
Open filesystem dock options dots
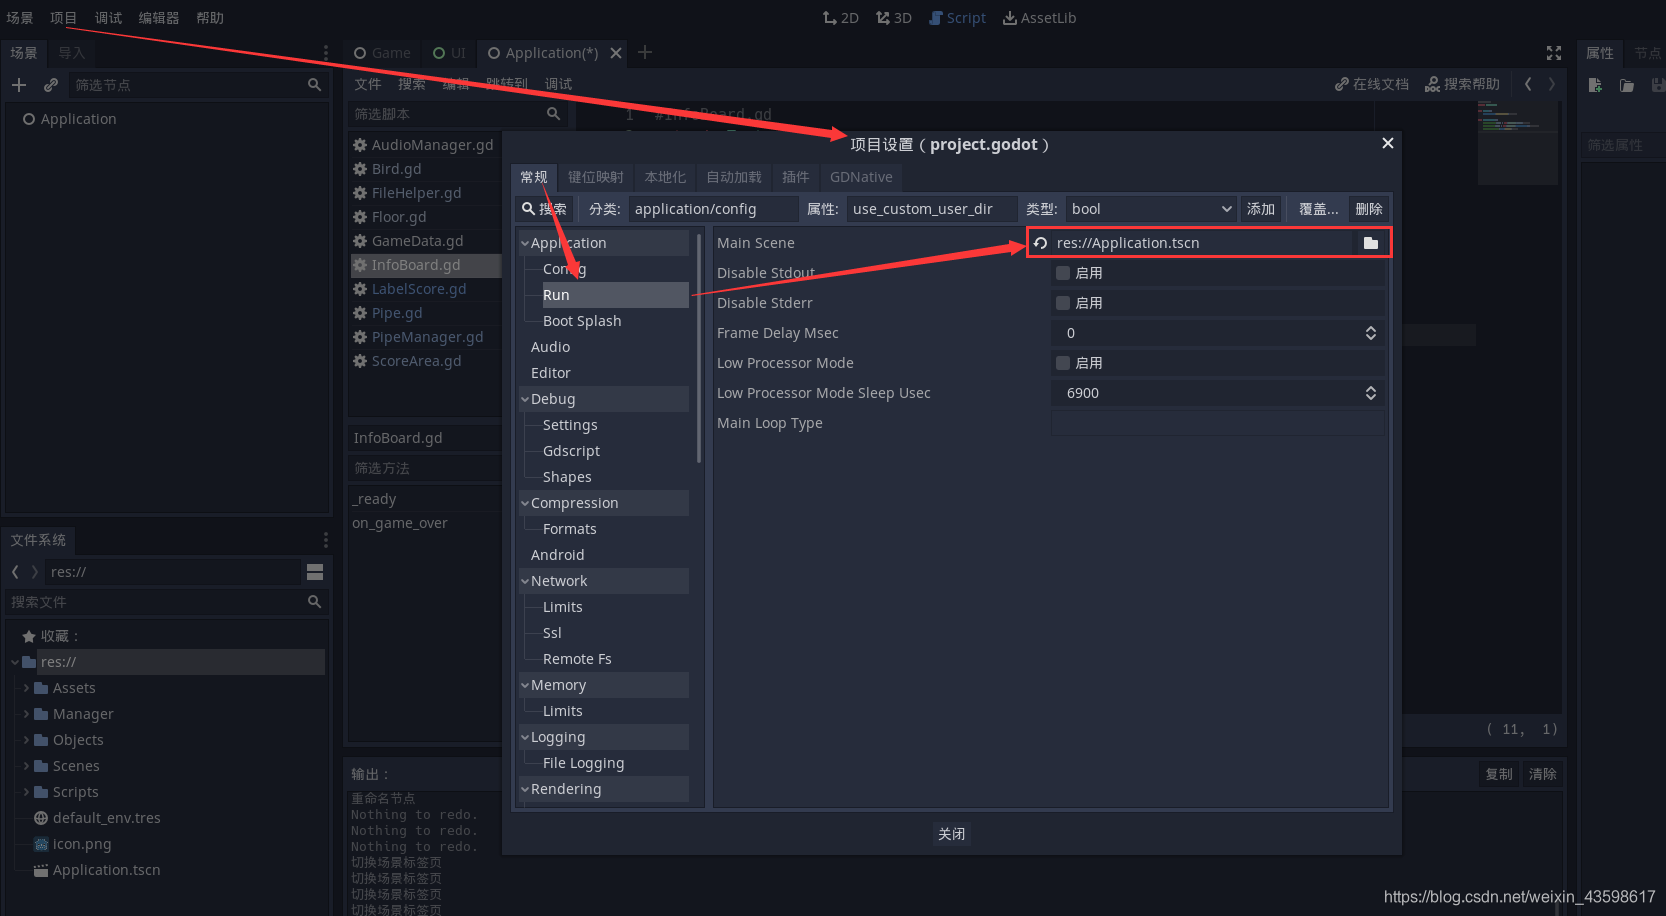(325, 540)
